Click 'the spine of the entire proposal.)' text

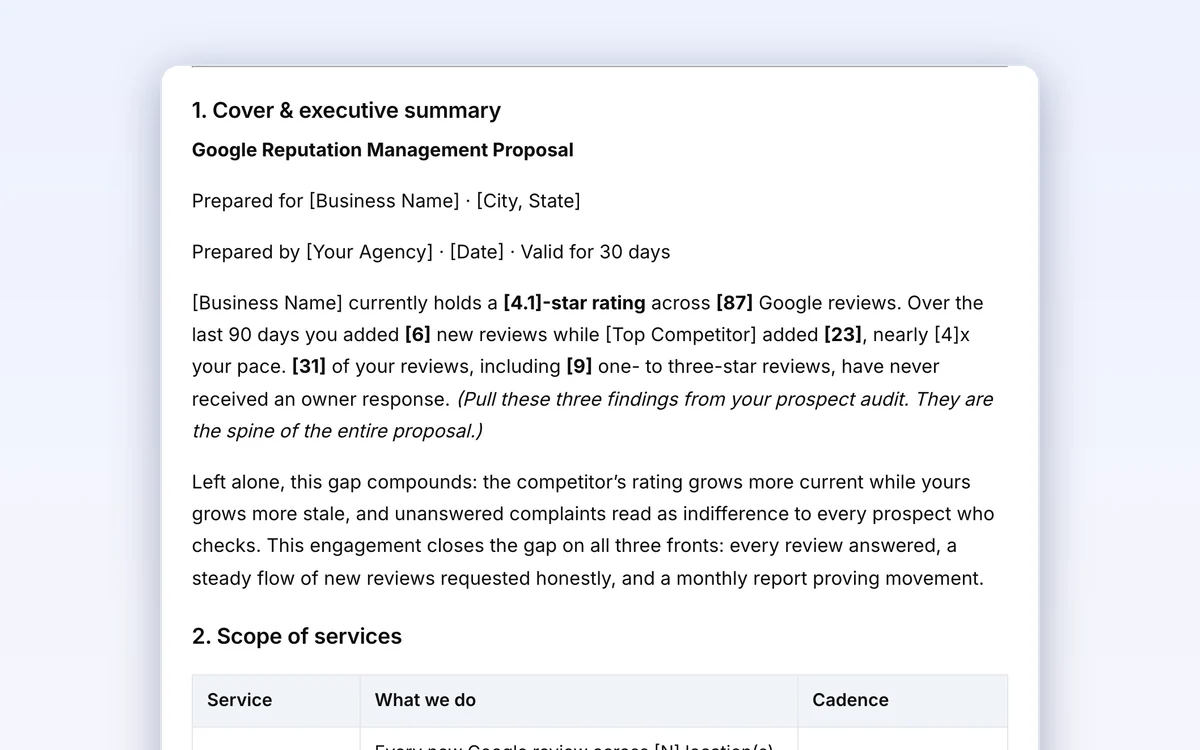(337, 431)
